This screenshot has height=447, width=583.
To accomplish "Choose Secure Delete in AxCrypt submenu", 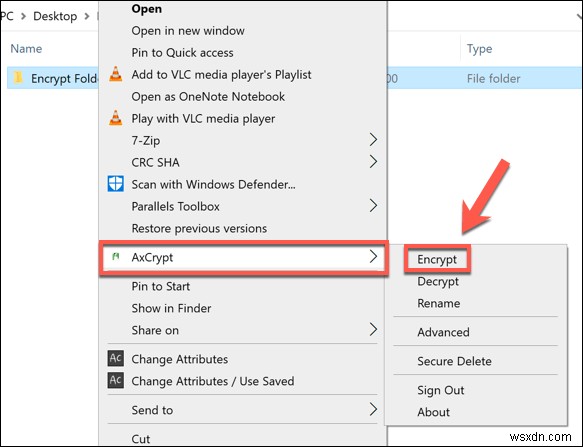I will click(x=454, y=361).
